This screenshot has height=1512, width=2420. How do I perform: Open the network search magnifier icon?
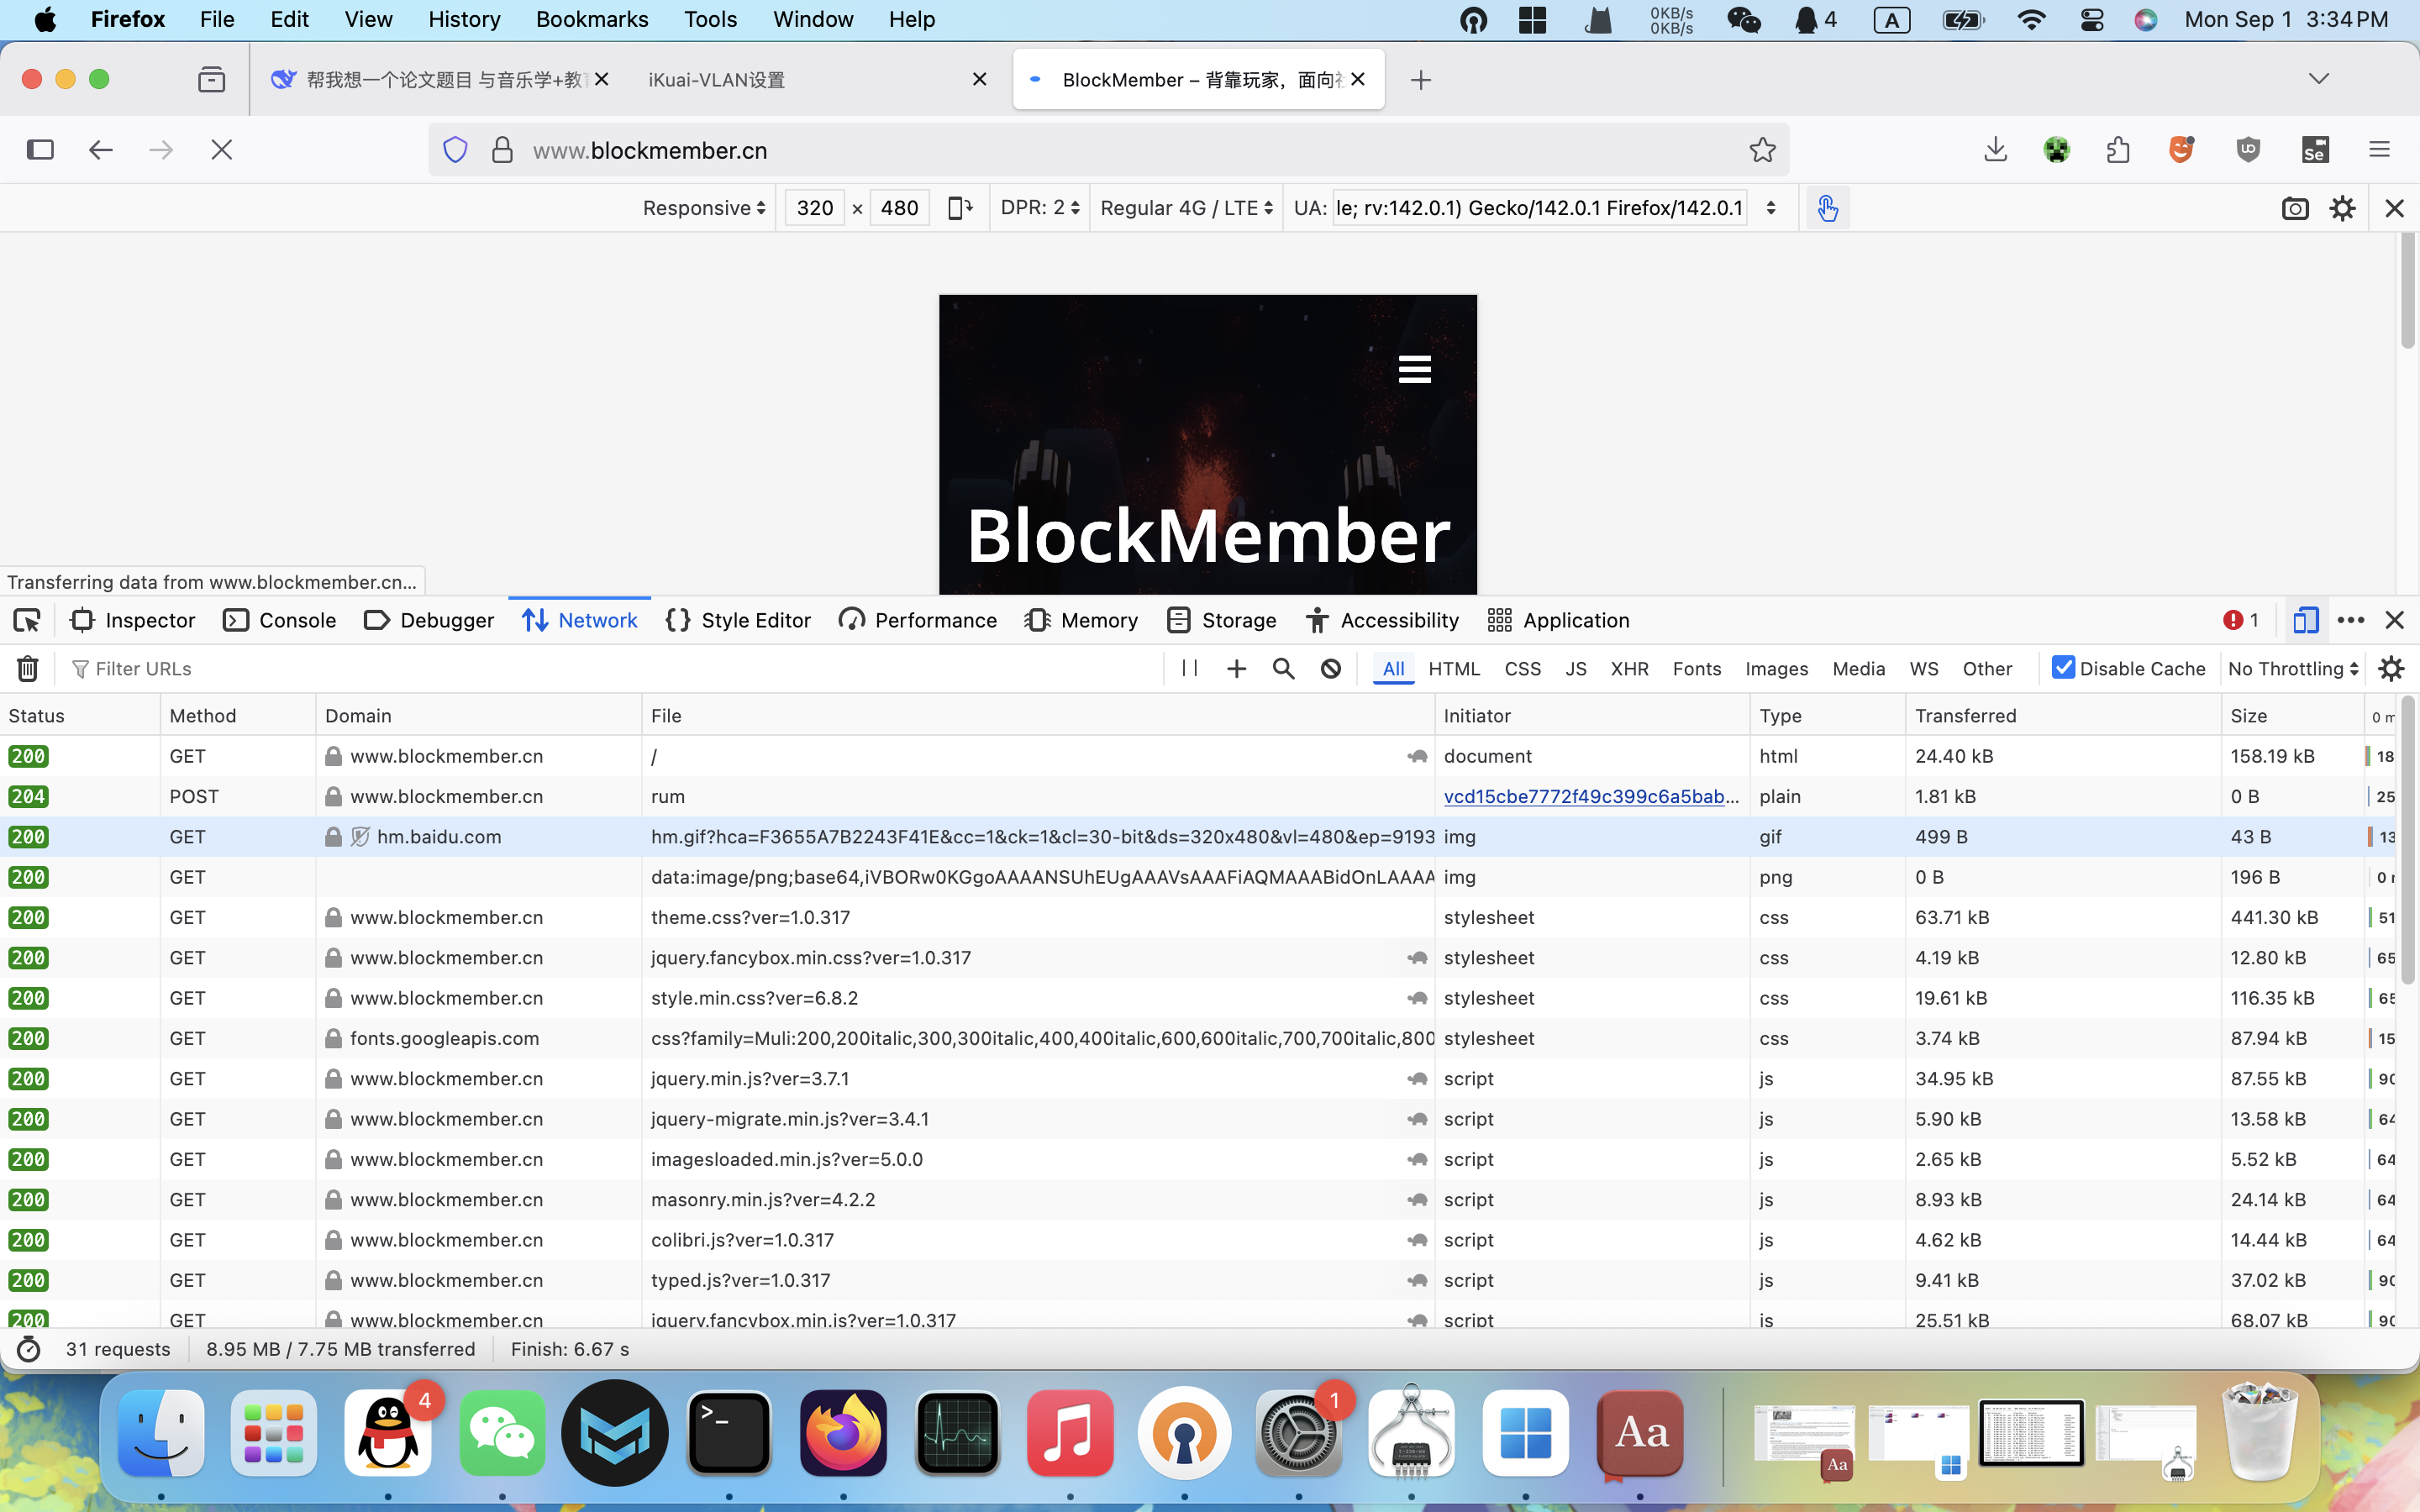point(1283,668)
